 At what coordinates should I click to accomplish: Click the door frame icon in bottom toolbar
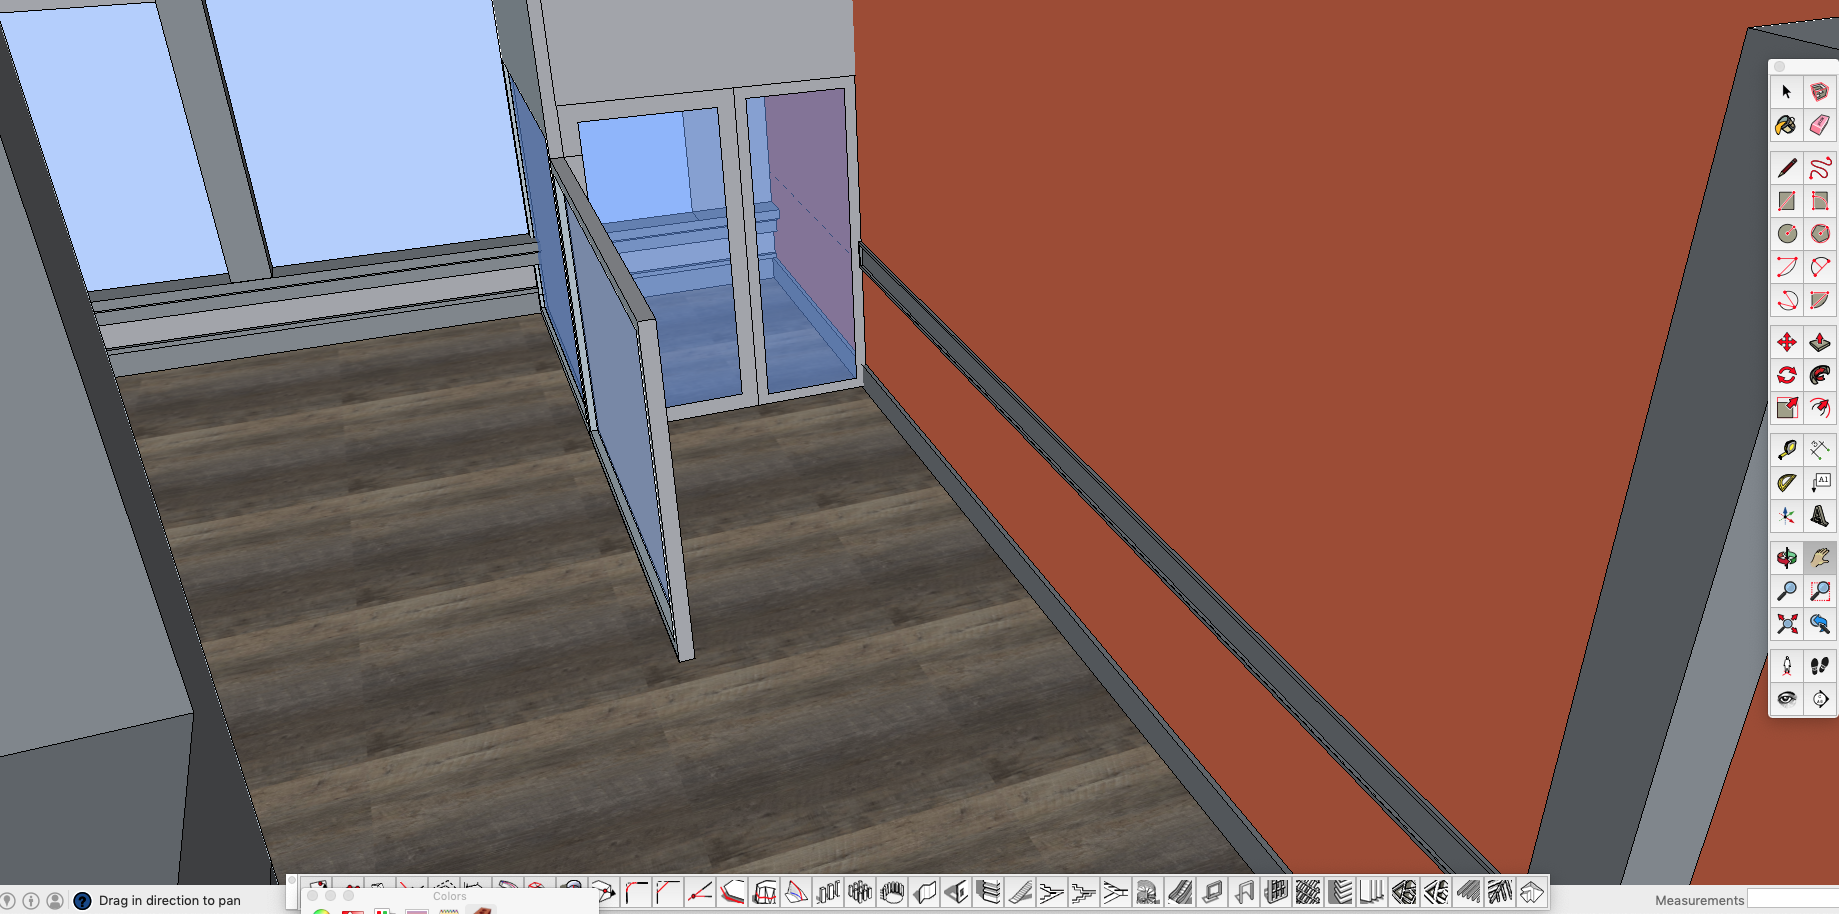(x=1244, y=892)
